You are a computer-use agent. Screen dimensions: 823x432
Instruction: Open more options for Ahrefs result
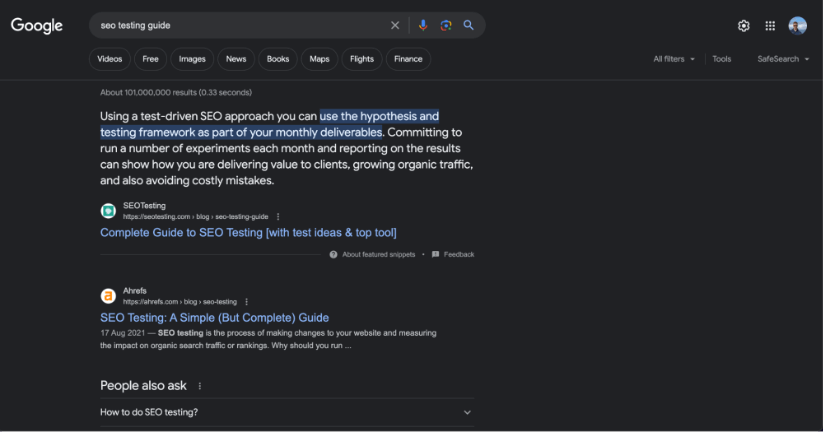246,302
